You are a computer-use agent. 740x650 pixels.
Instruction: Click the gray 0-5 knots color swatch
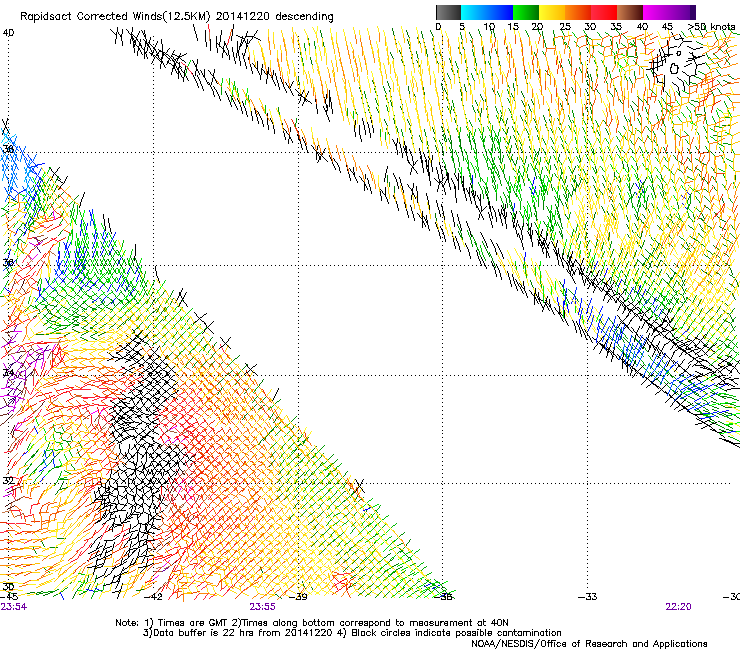pyautogui.click(x=448, y=12)
